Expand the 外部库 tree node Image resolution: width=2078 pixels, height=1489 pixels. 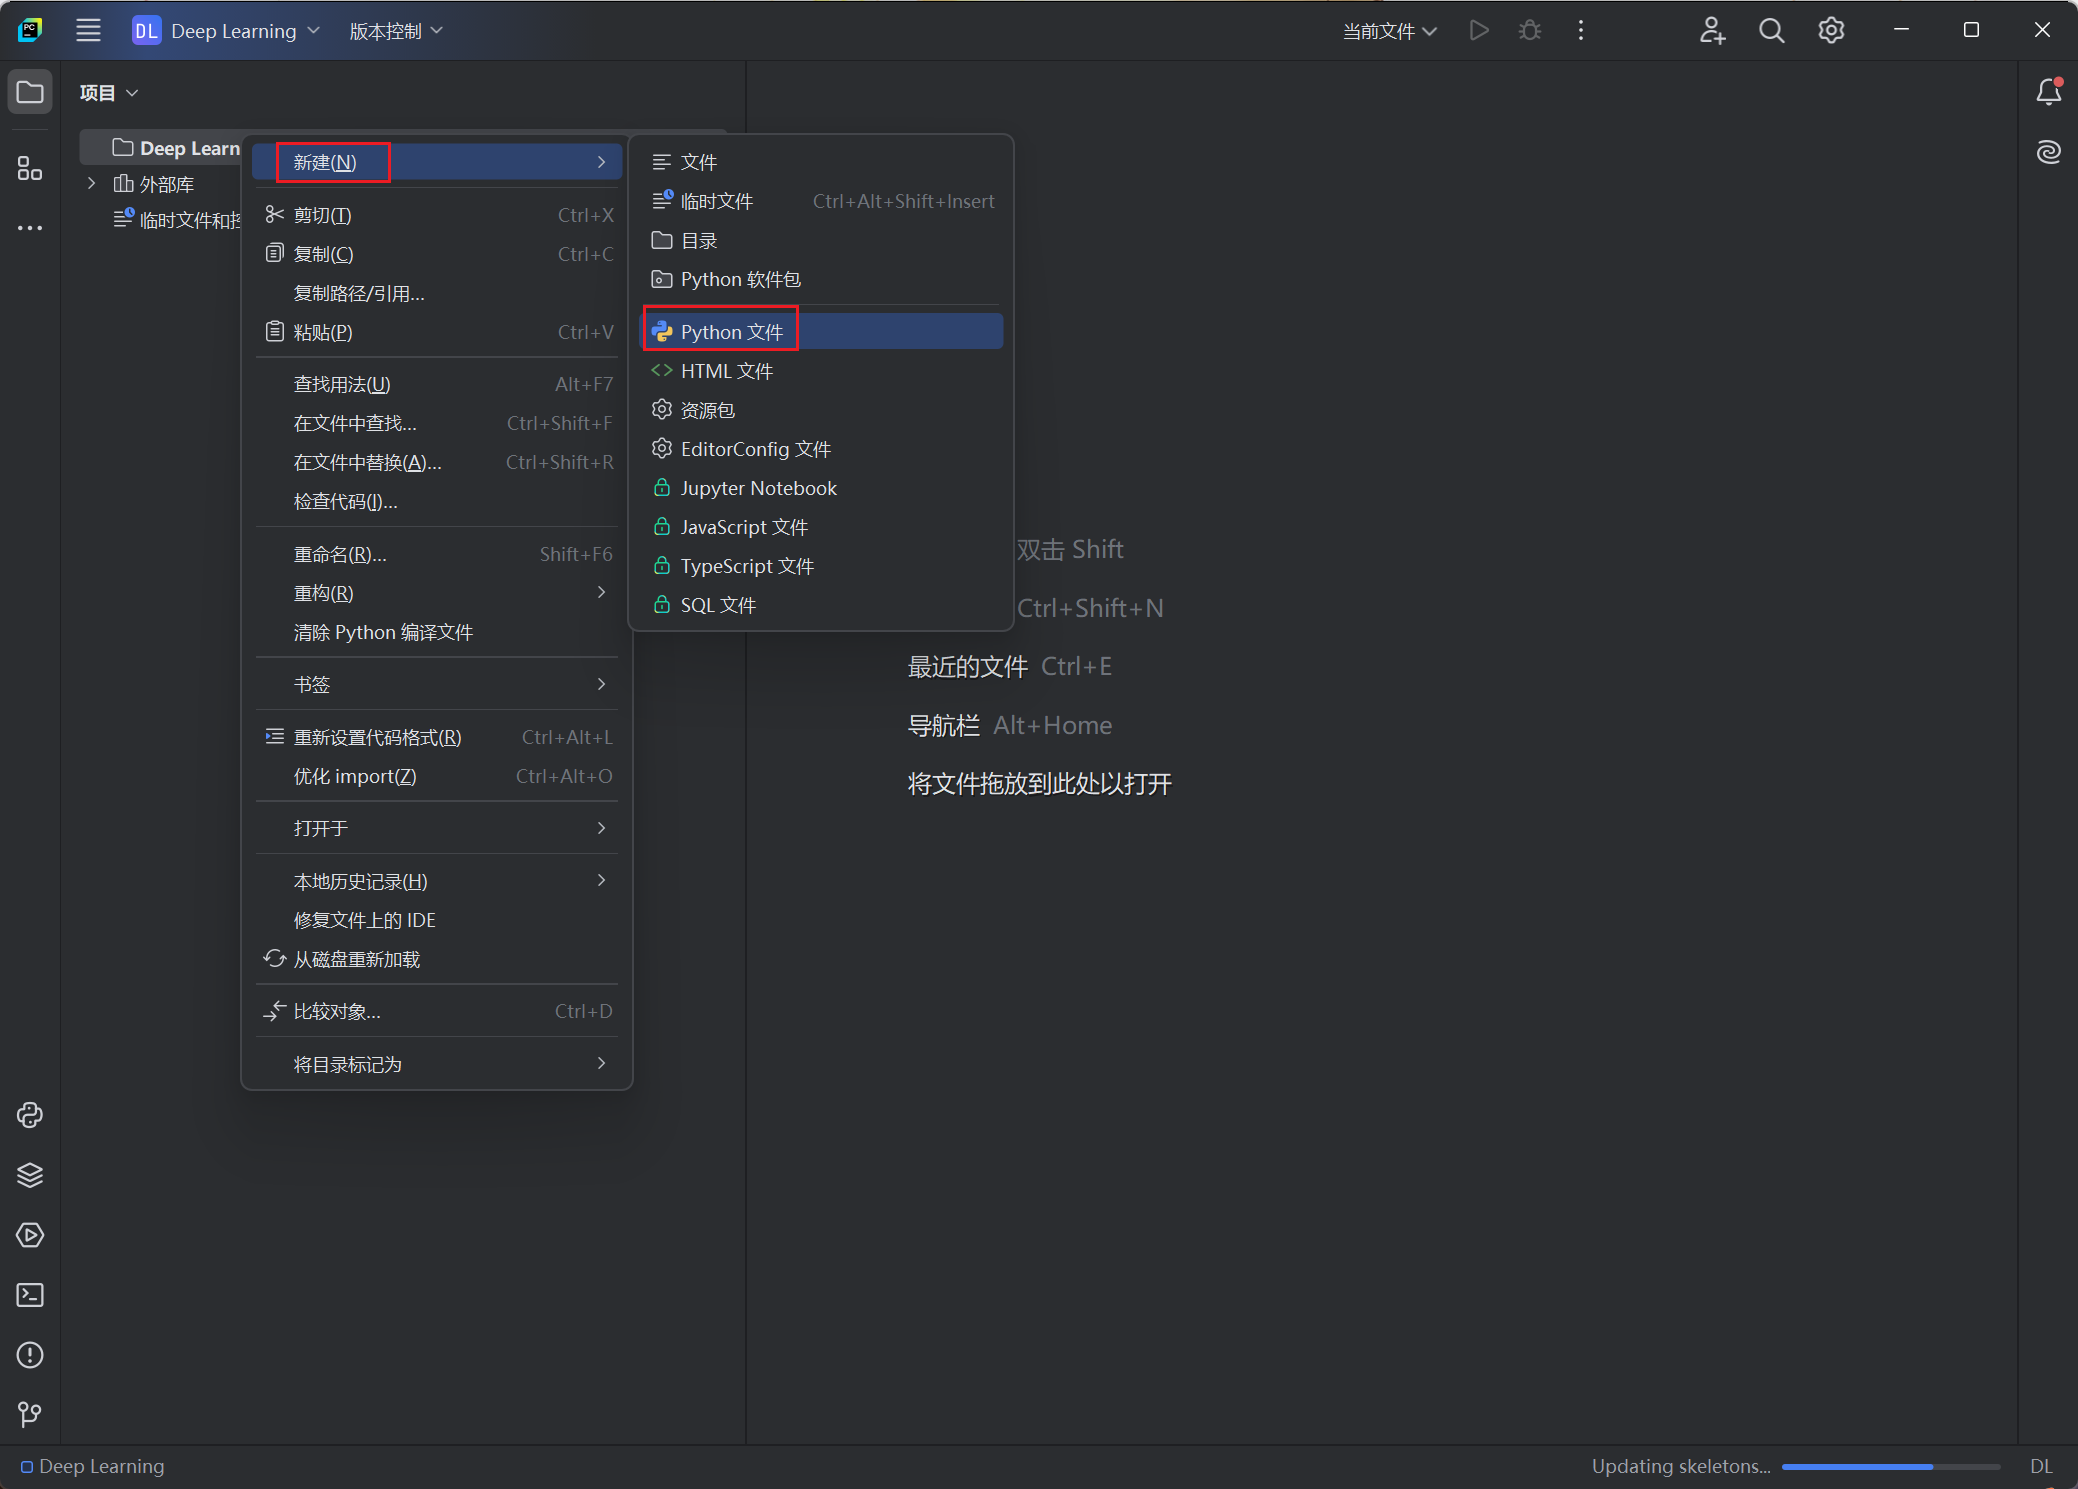(91, 183)
